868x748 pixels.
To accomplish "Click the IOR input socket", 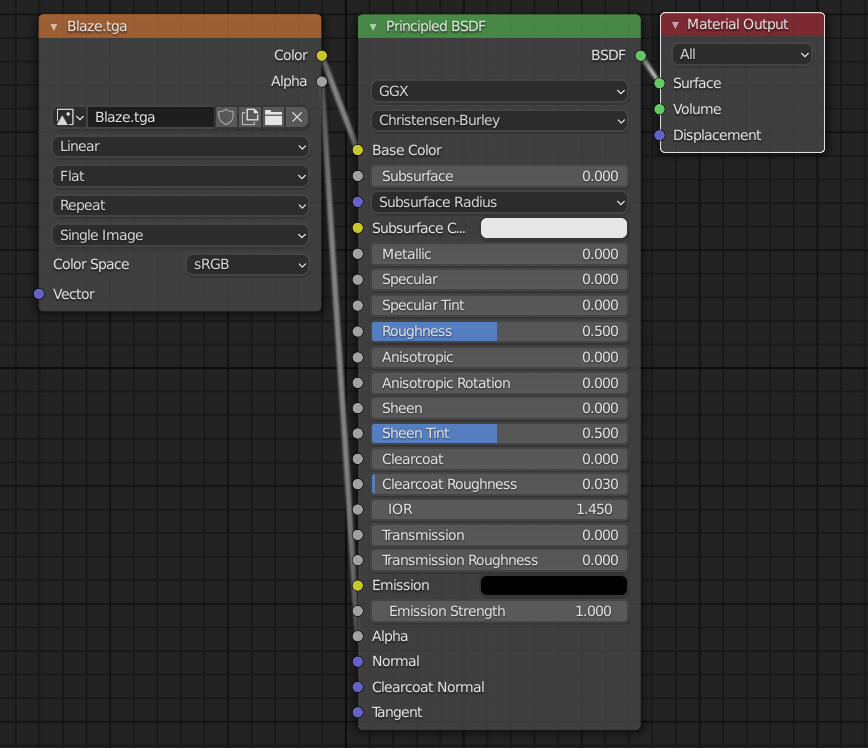I will click(358, 509).
